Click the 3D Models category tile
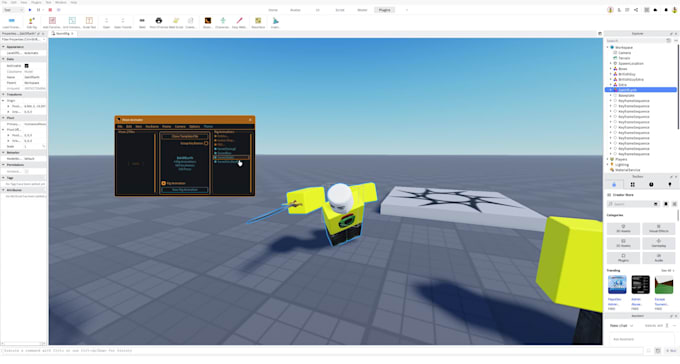Image resolution: width=680 pixels, height=364 pixels. [x=623, y=228]
